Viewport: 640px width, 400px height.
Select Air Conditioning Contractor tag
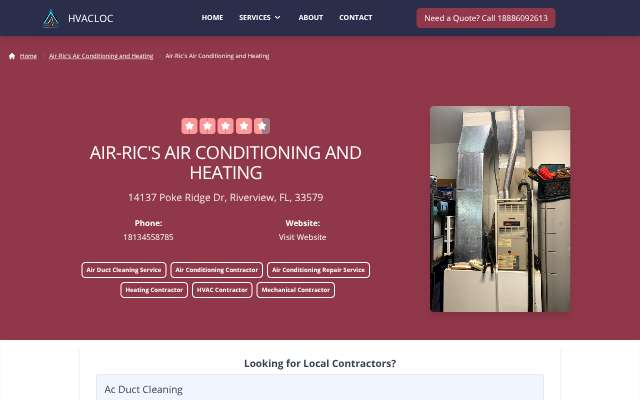(216, 270)
